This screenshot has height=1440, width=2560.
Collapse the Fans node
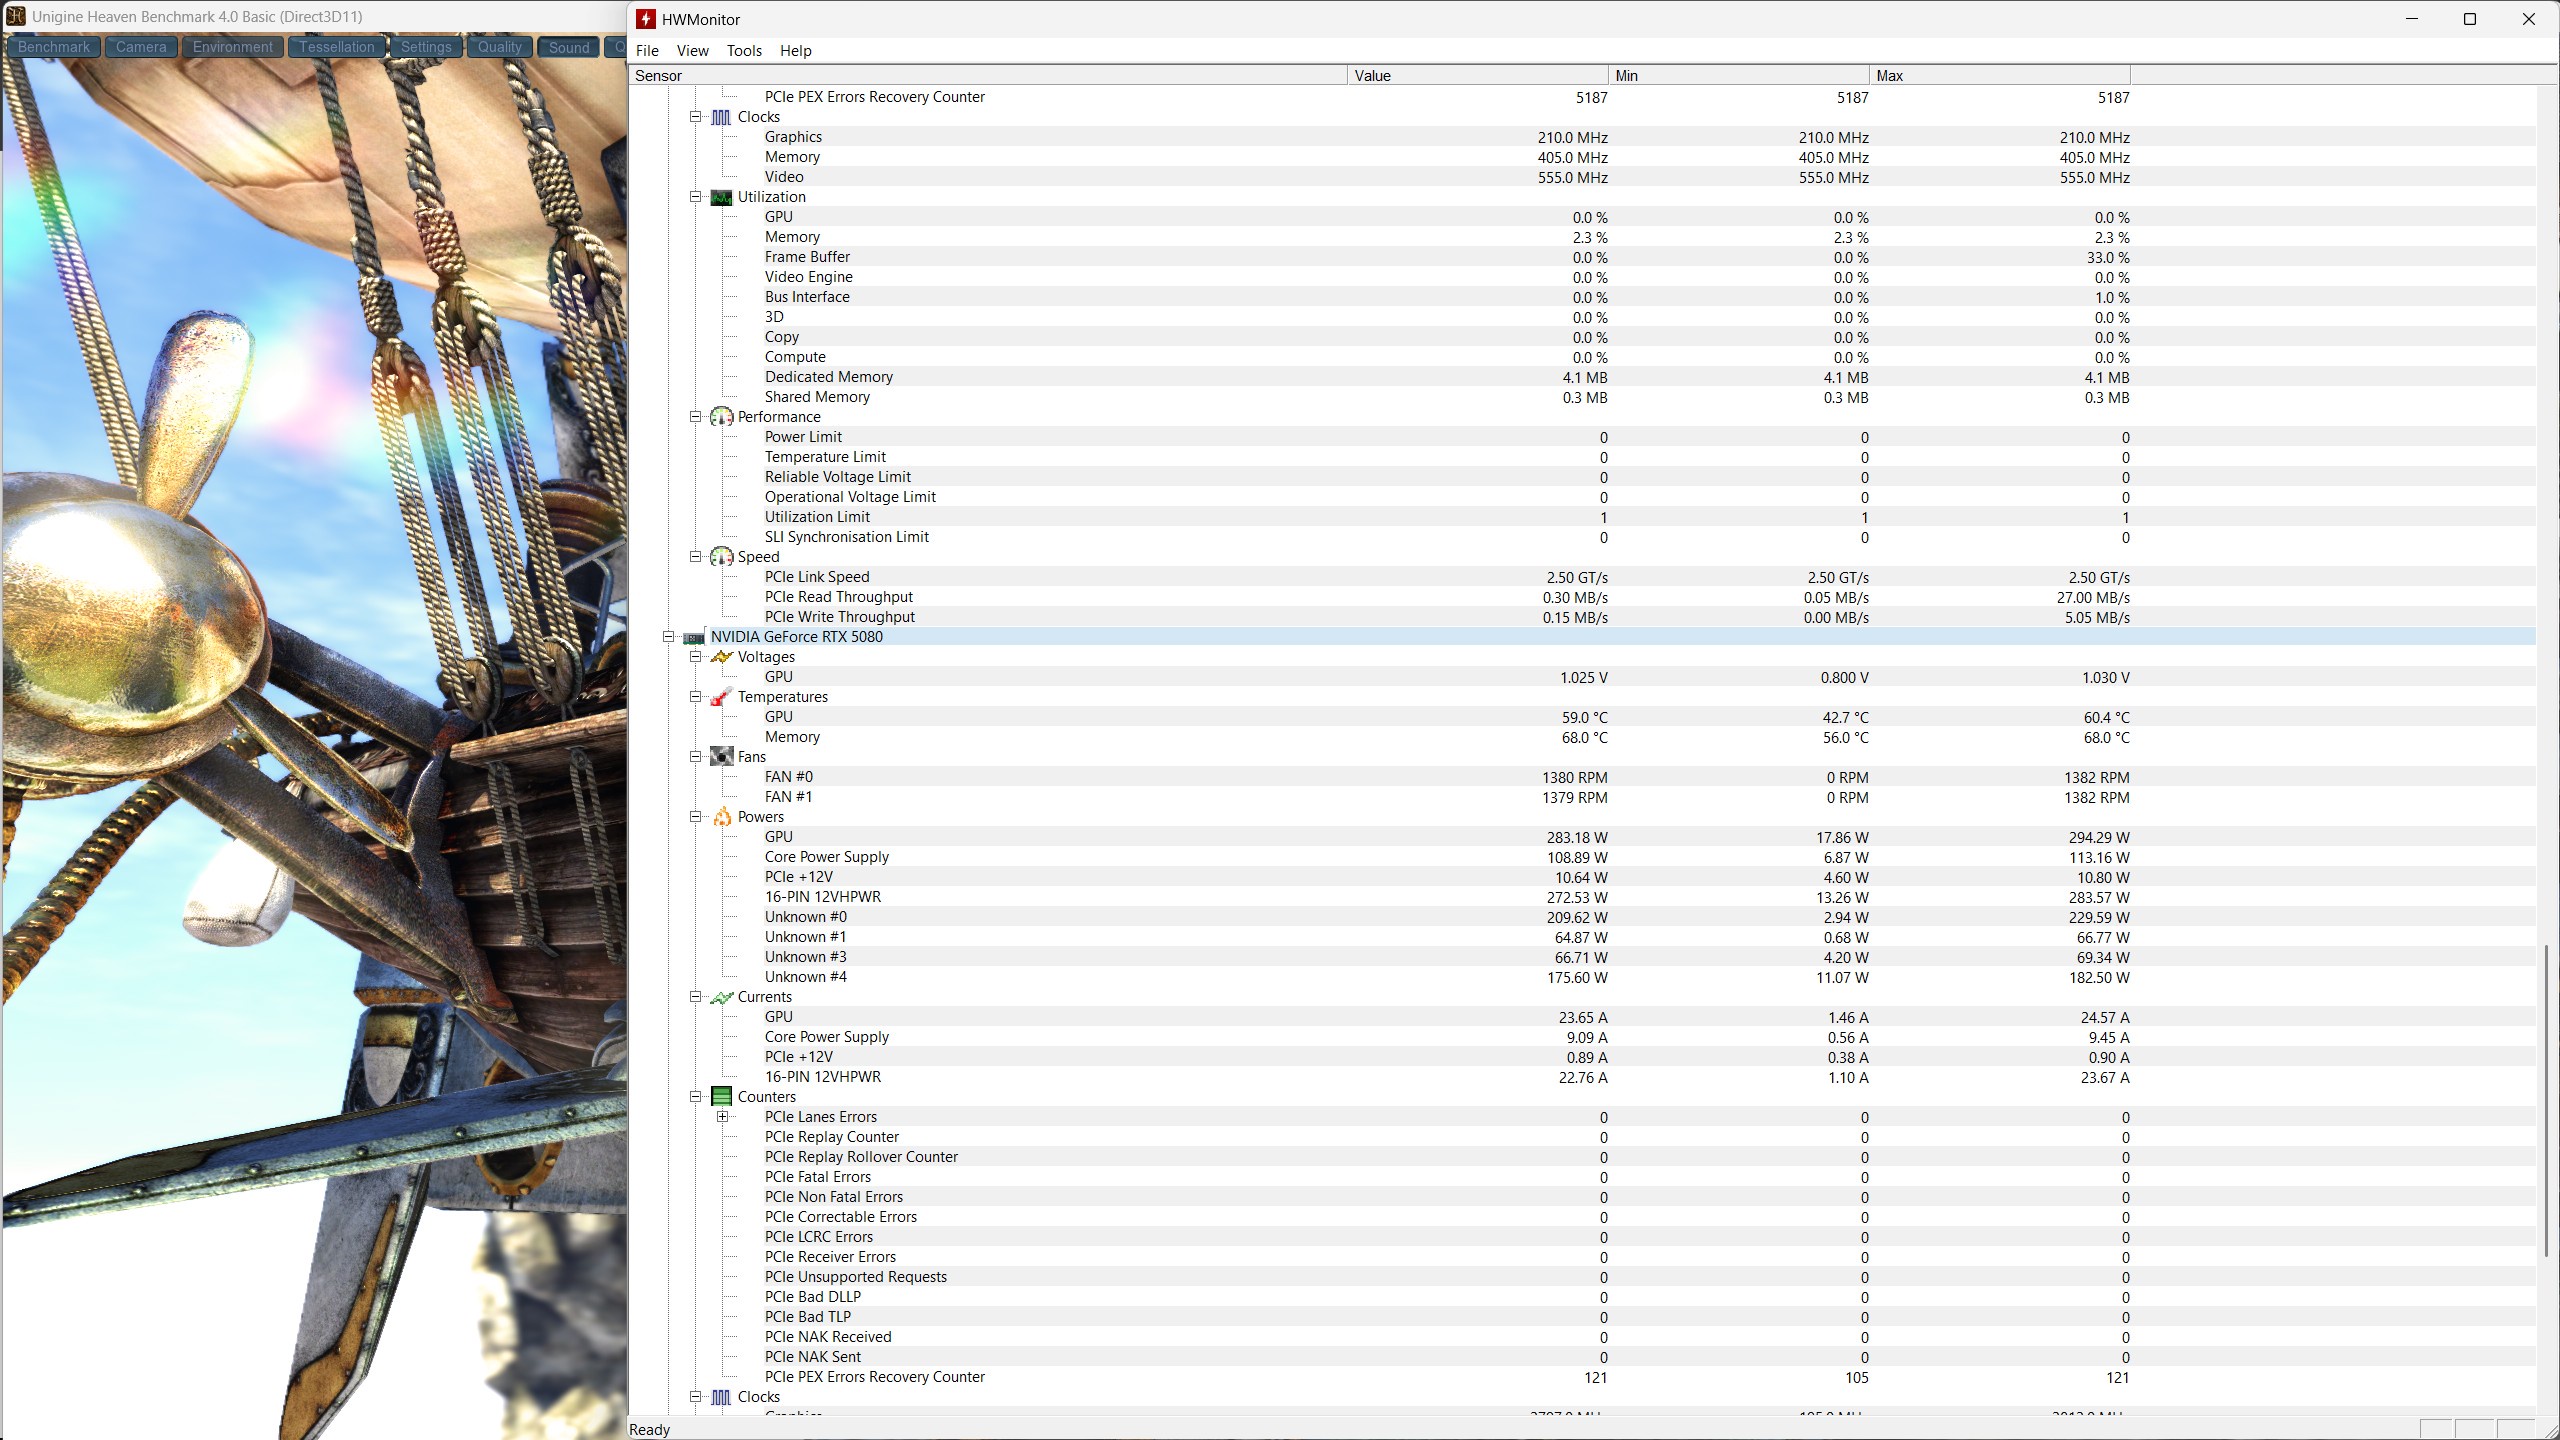tap(696, 757)
